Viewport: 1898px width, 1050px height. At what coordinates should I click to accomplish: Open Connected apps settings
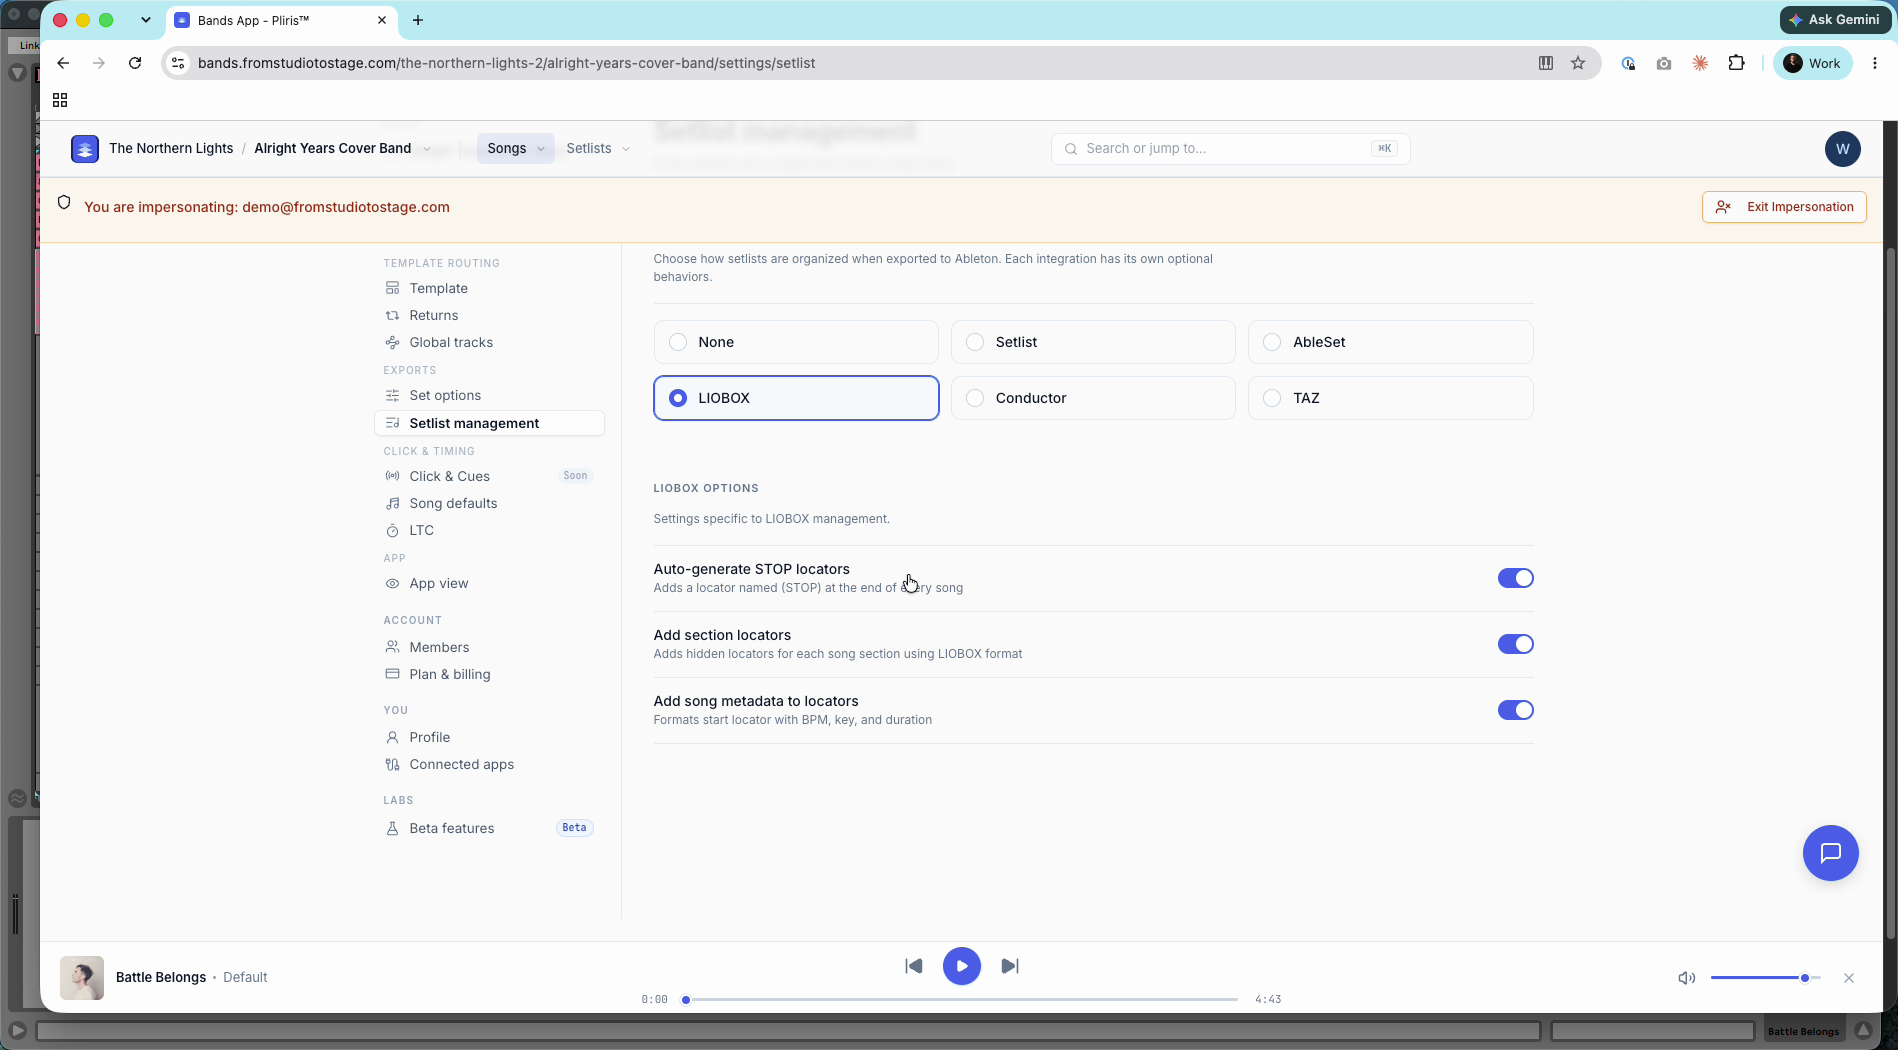(x=489, y=764)
